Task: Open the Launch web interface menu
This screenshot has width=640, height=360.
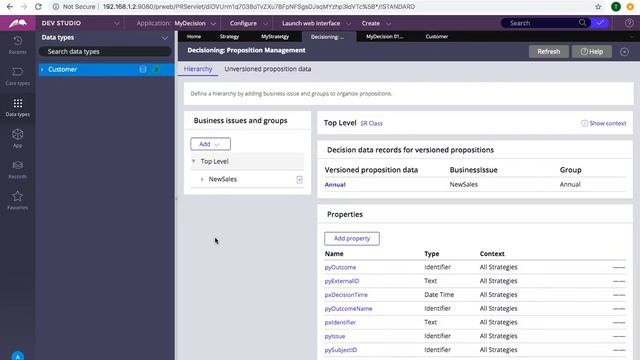Action: click(x=316, y=23)
